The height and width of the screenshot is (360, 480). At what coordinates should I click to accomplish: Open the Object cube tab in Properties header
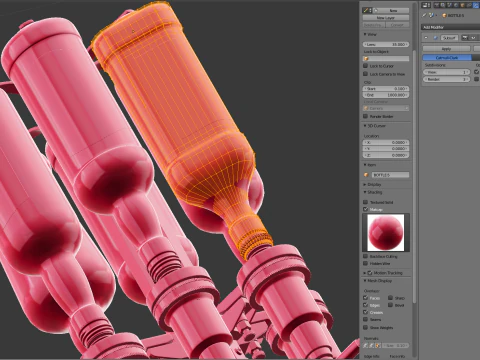(462, 5)
